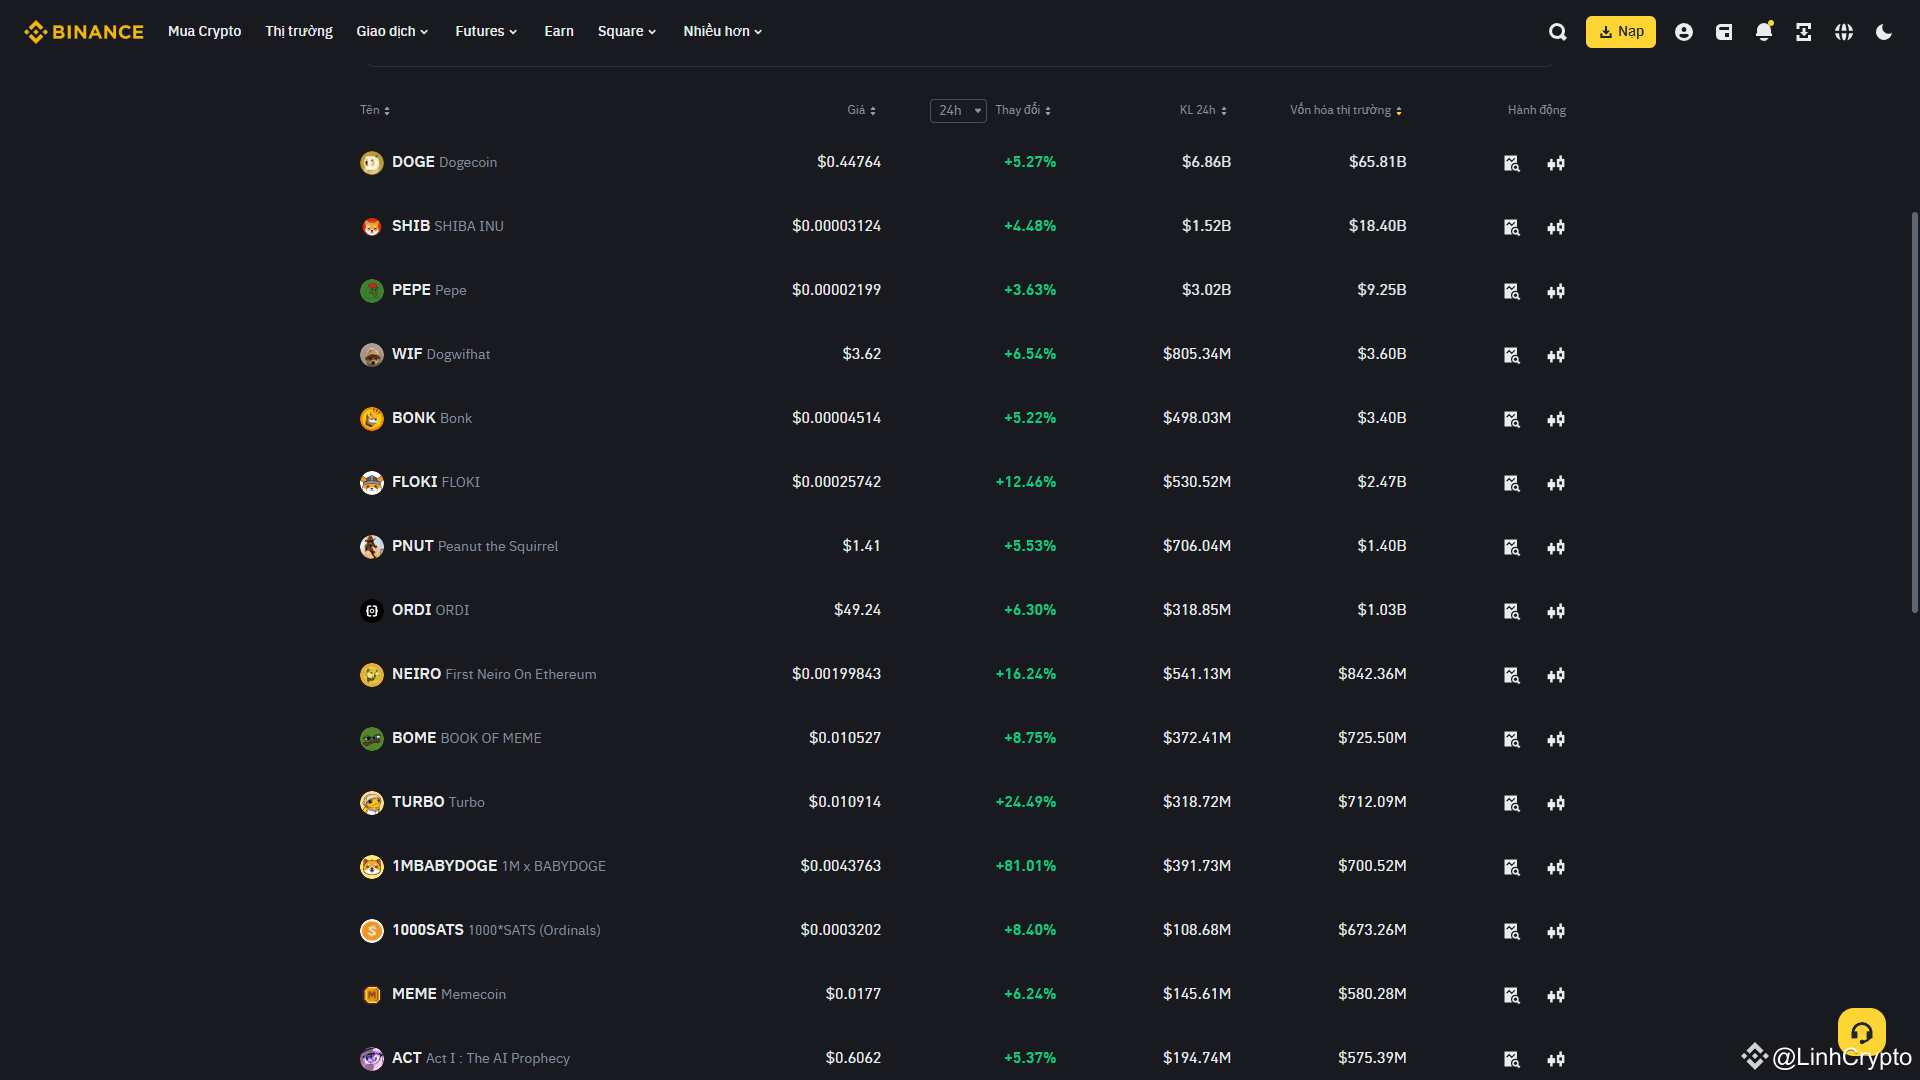Open the user profile icon
Image resolution: width=1920 pixels, height=1080 pixels.
(x=1684, y=31)
